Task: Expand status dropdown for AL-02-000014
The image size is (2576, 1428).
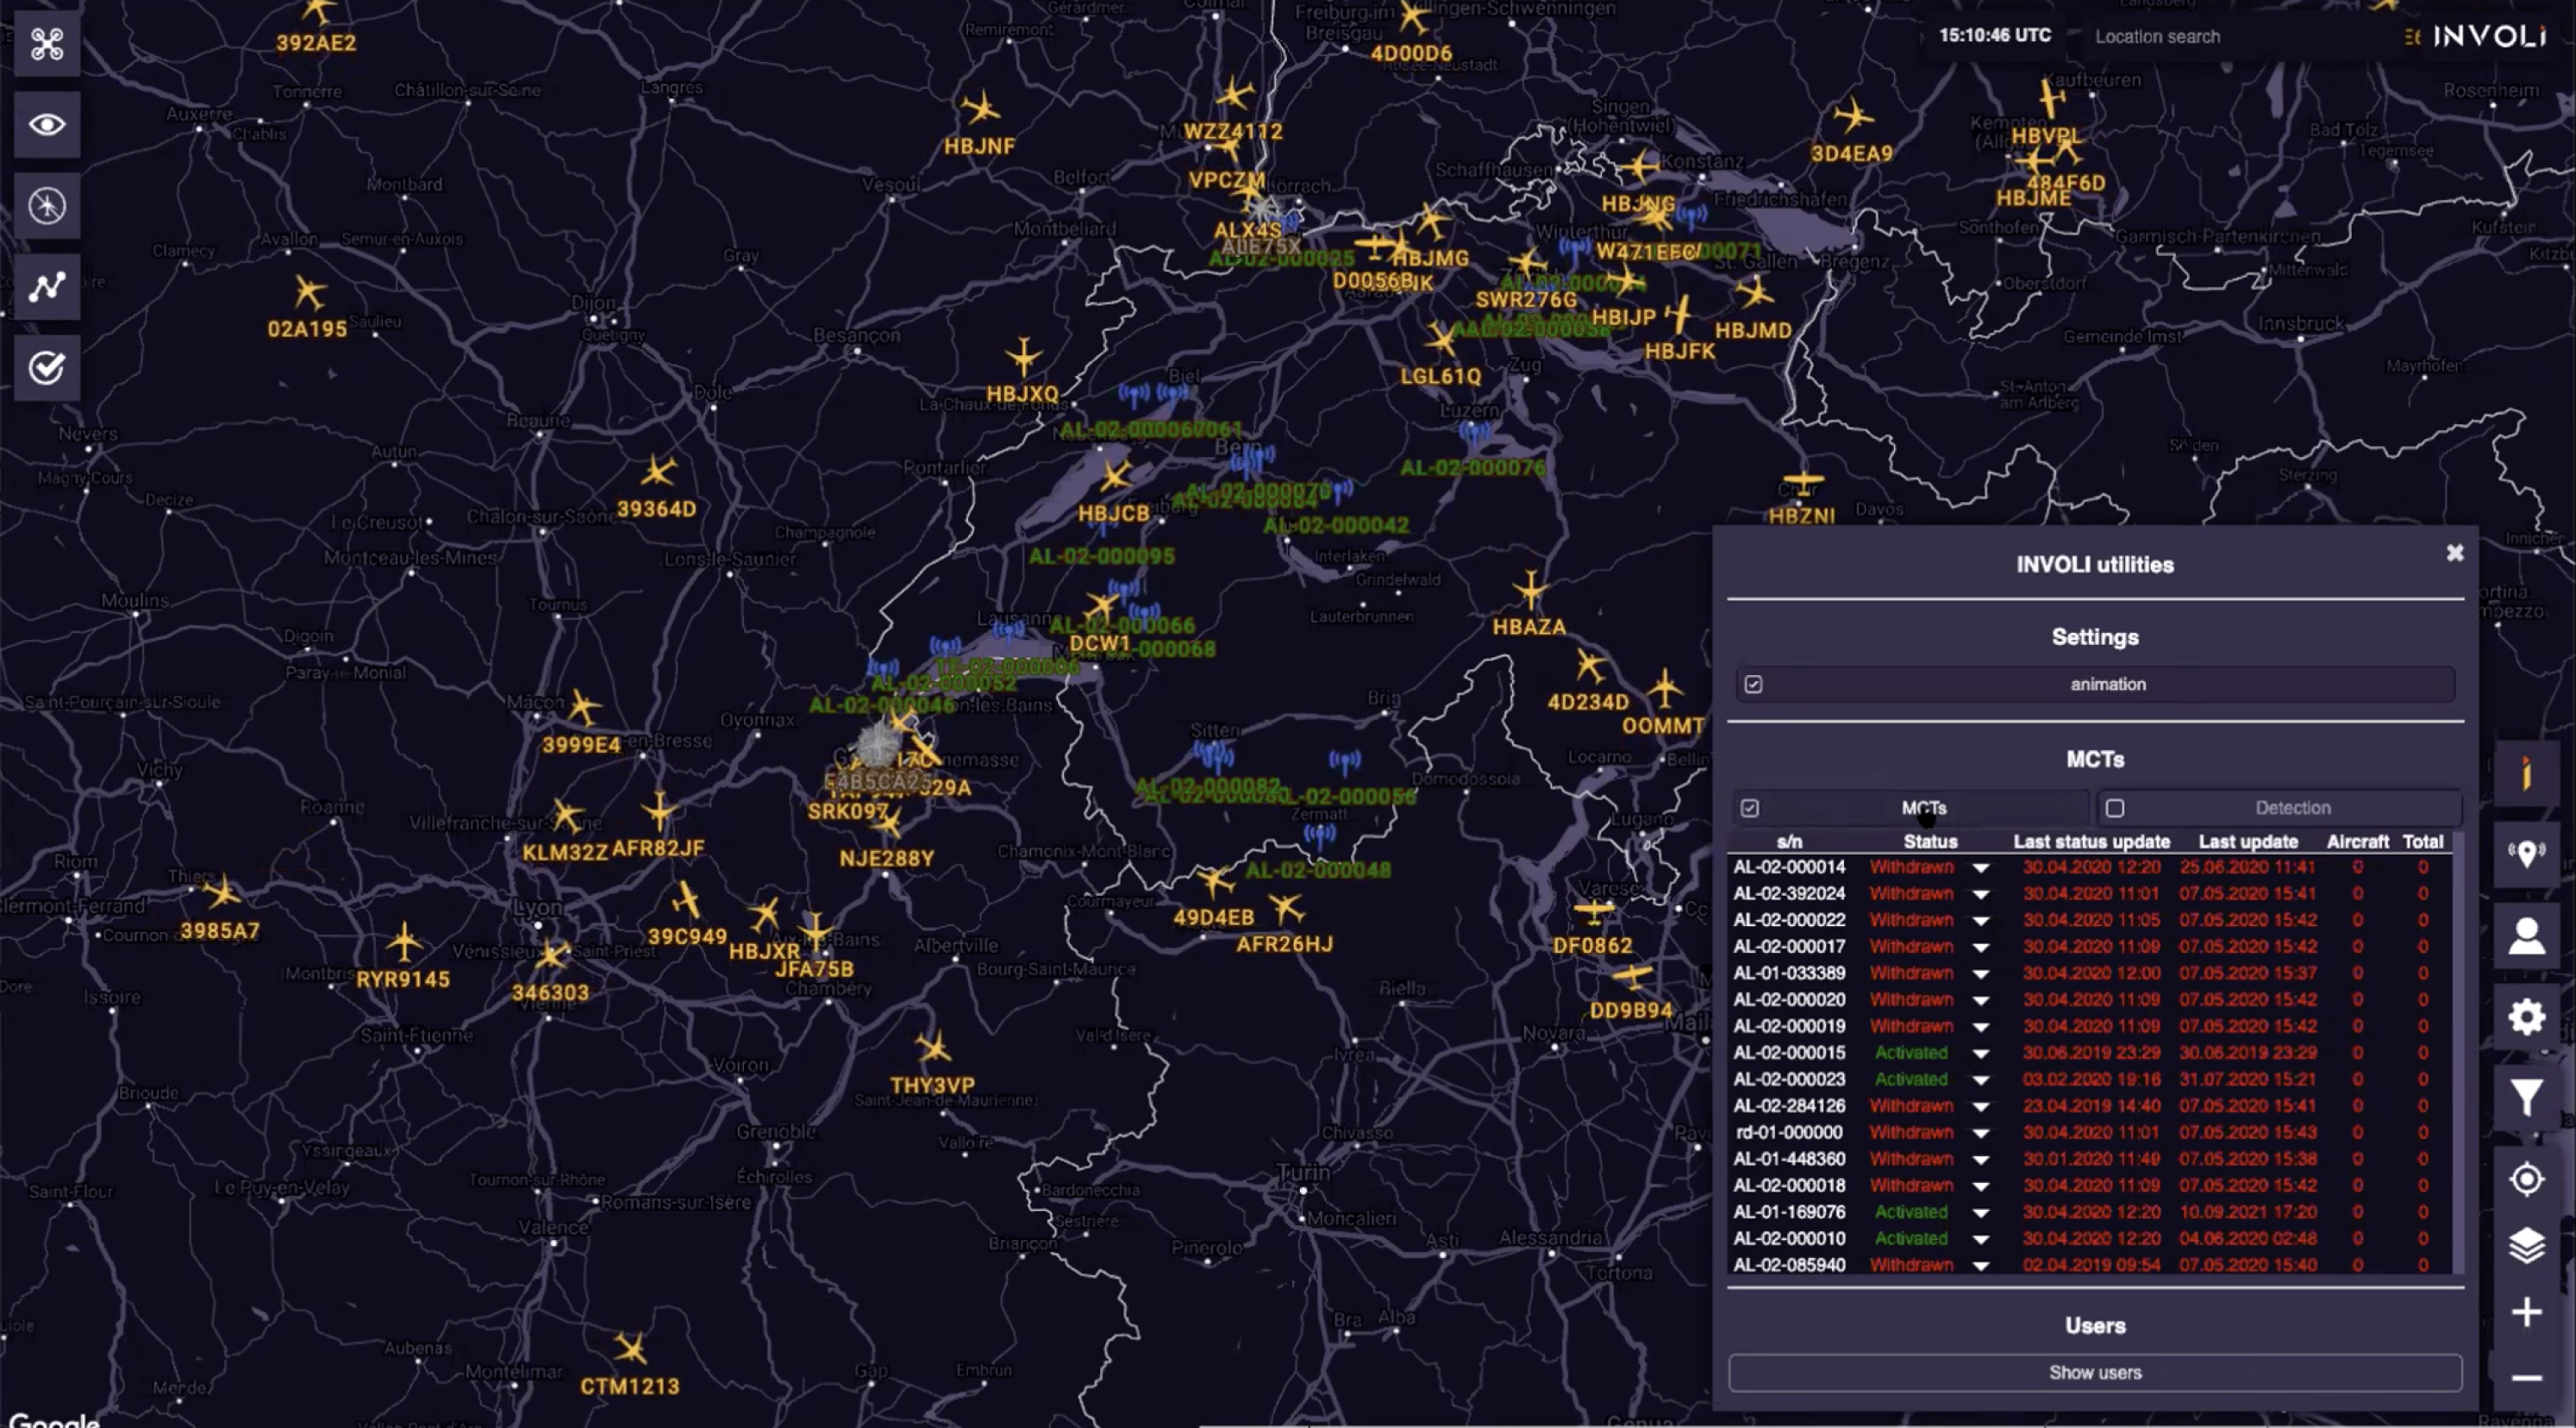Action: (x=1982, y=867)
